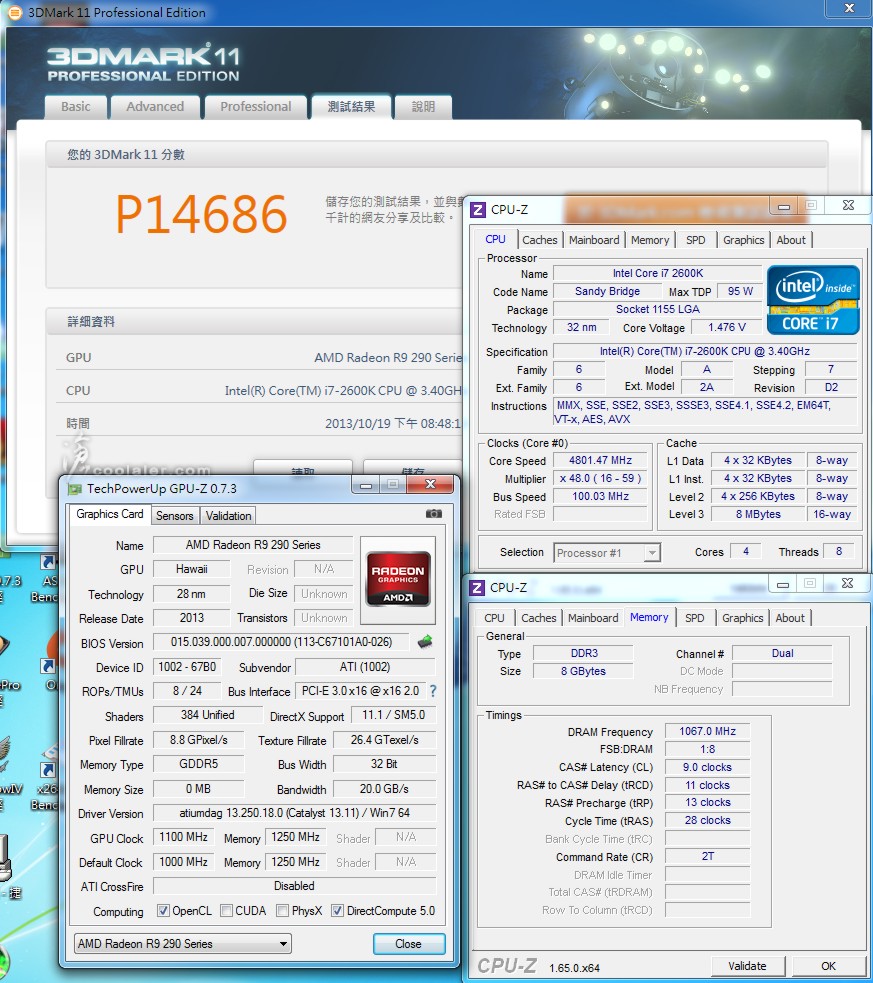The width and height of the screenshot is (873, 983).
Task: Open Graphics tab in lower CPU-Z window
Action: (x=742, y=618)
